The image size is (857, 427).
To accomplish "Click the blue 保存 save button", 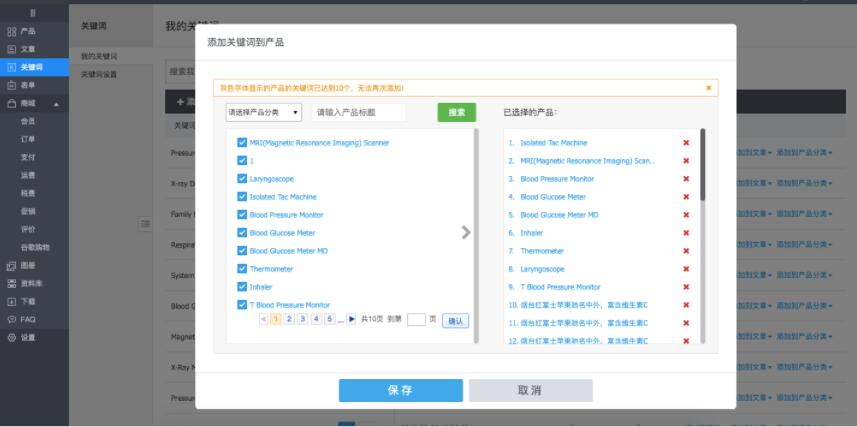I will [x=400, y=390].
